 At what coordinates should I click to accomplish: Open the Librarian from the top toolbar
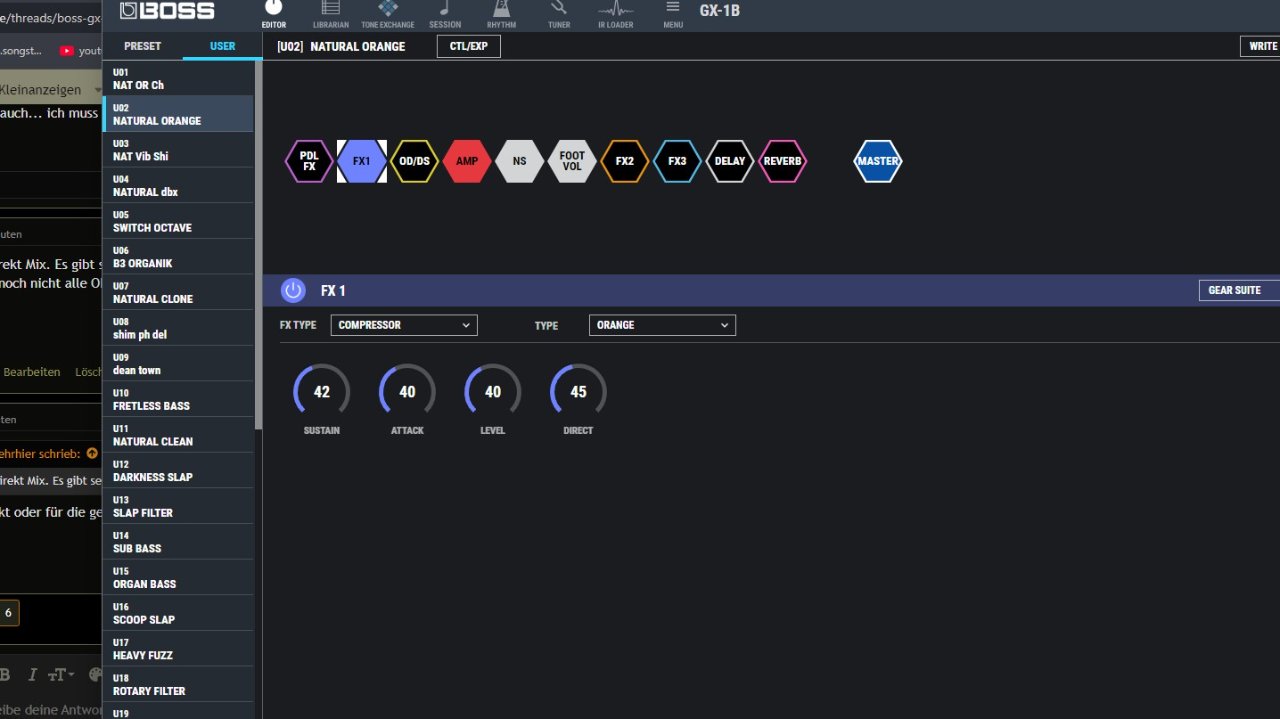[x=330, y=12]
